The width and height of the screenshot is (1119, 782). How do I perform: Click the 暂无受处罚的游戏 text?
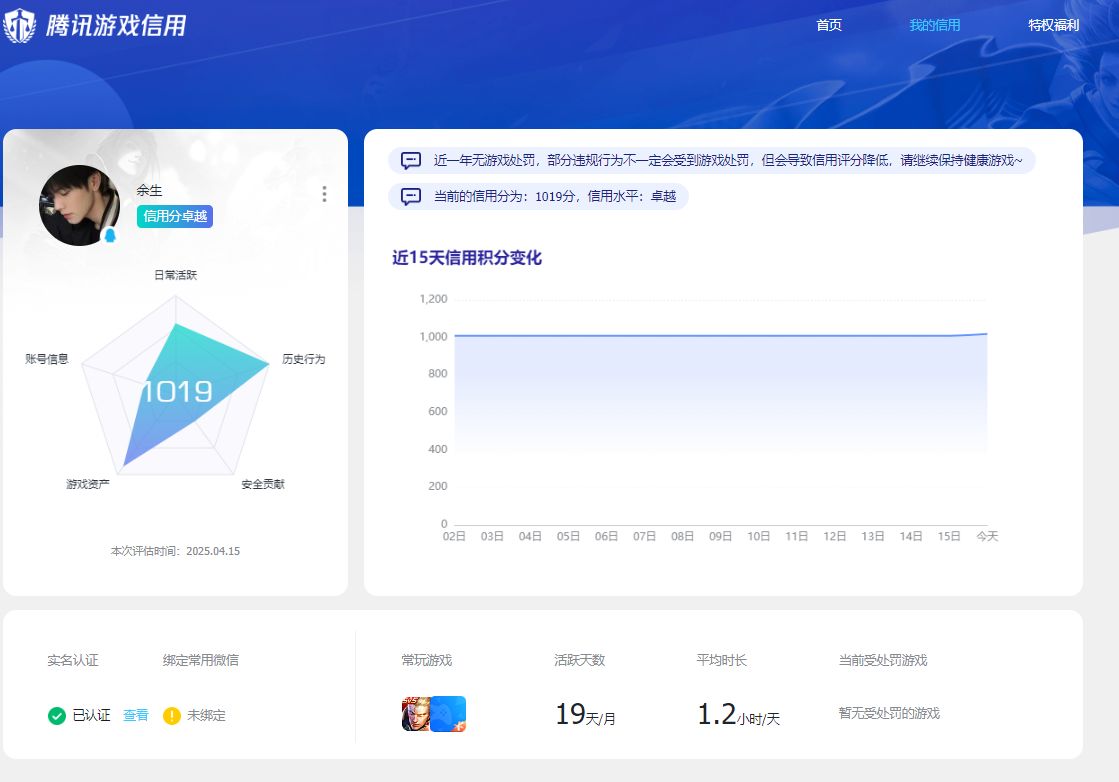click(x=889, y=713)
